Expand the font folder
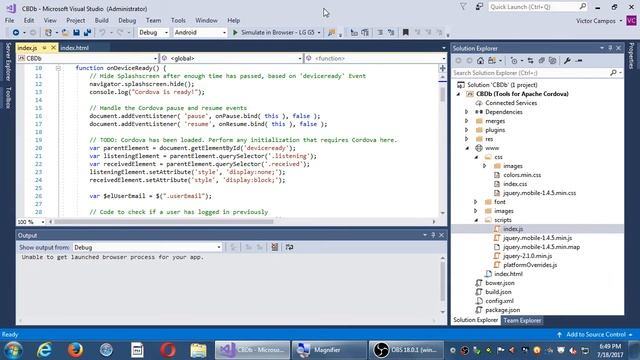 click(x=476, y=202)
